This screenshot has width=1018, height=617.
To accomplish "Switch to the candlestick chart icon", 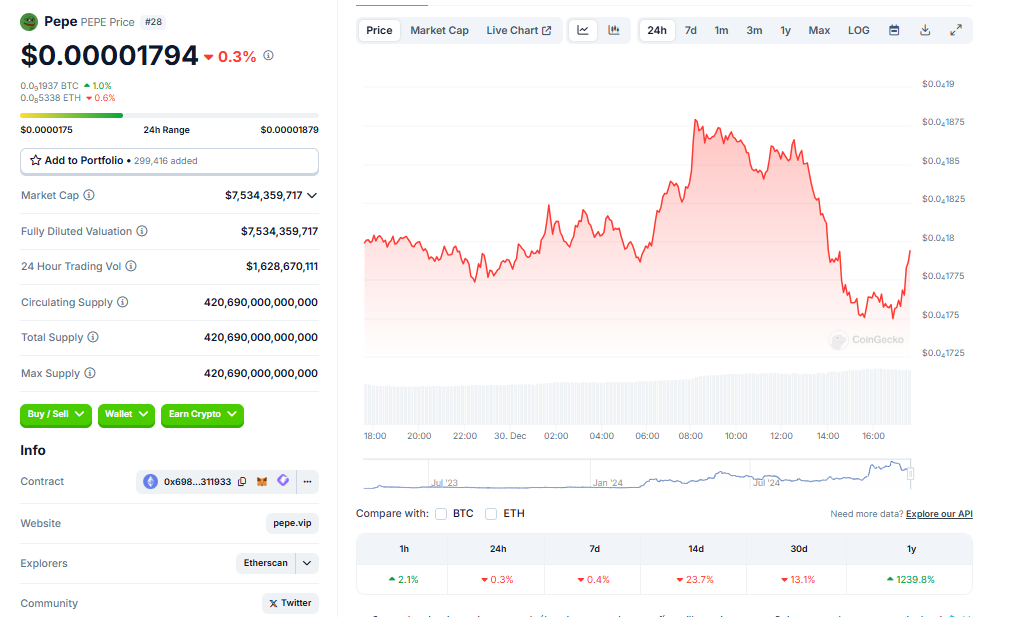I will tap(612, 30).
